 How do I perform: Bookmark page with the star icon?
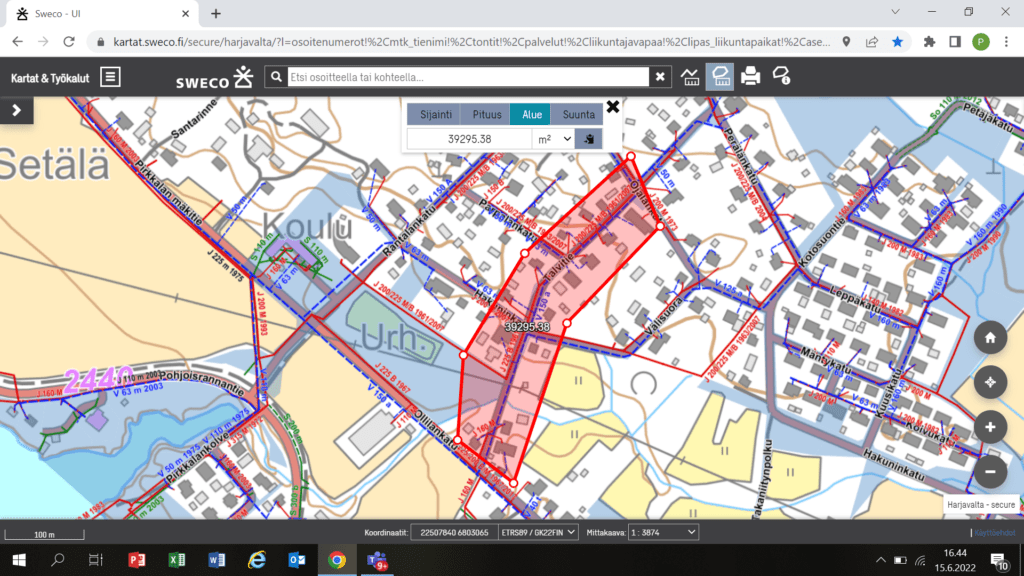pos(897,42)
